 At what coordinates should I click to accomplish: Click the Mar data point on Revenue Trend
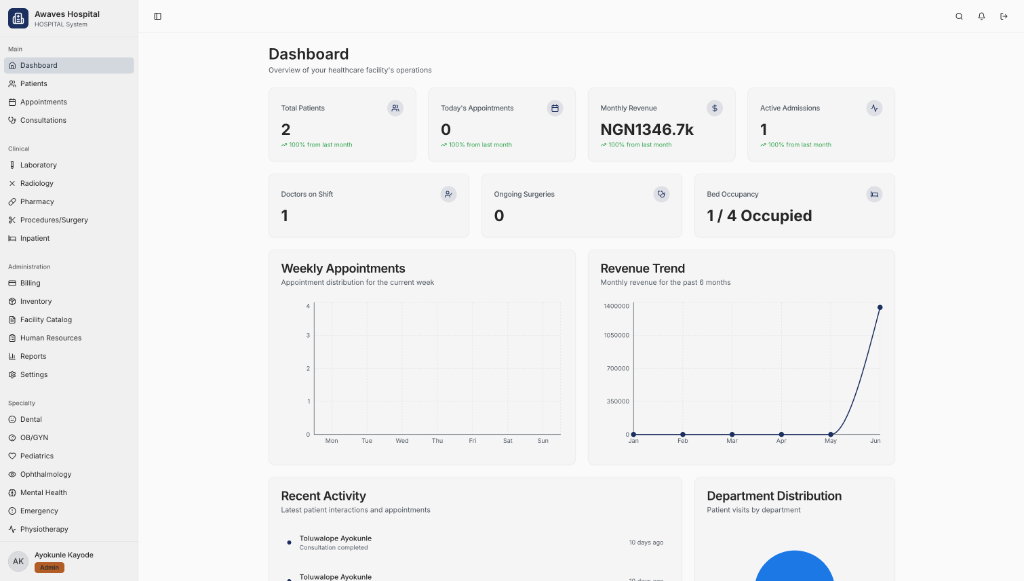tap(732, 434)
